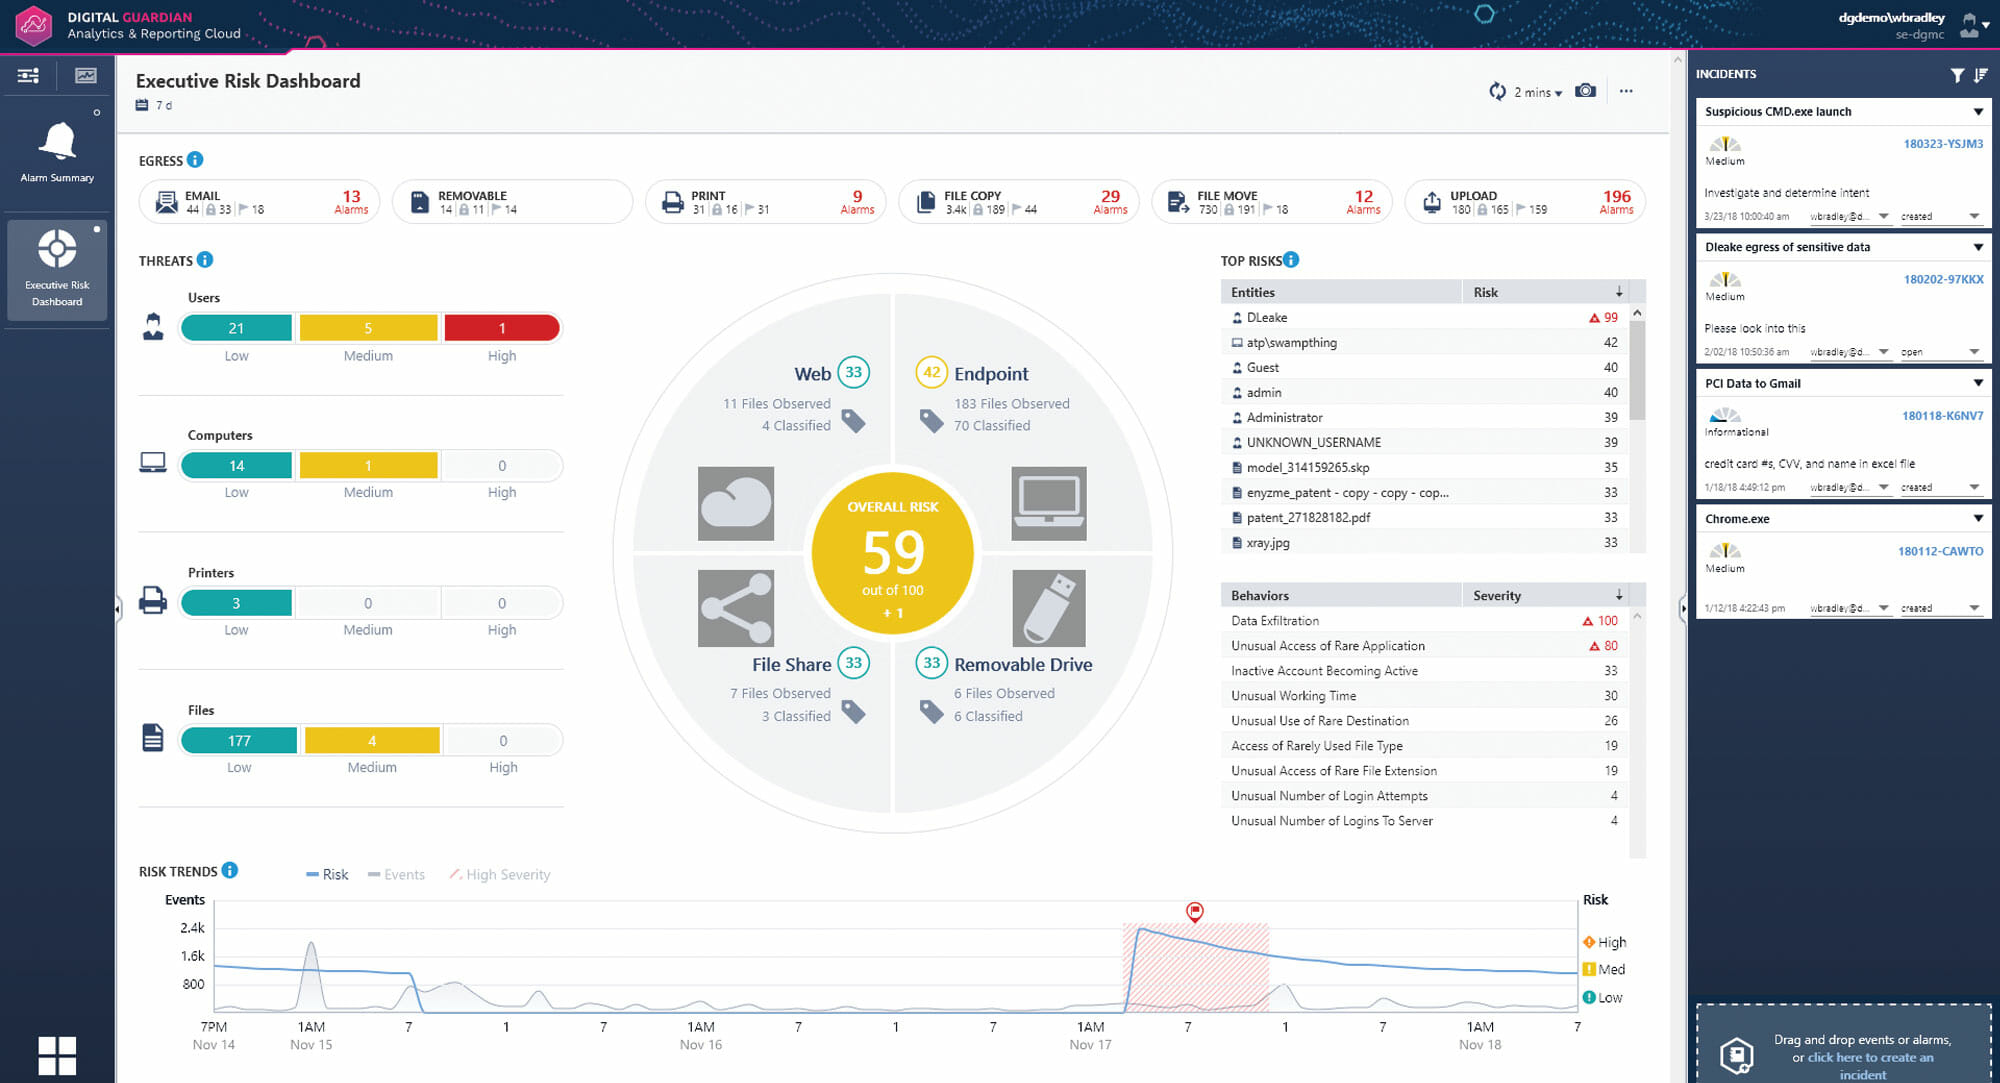The height and width of the screenshot is (1083, 2000).
Task: Collapse the Suspicious CMD.exe launch incident
Action: (x=1978, y=111)
